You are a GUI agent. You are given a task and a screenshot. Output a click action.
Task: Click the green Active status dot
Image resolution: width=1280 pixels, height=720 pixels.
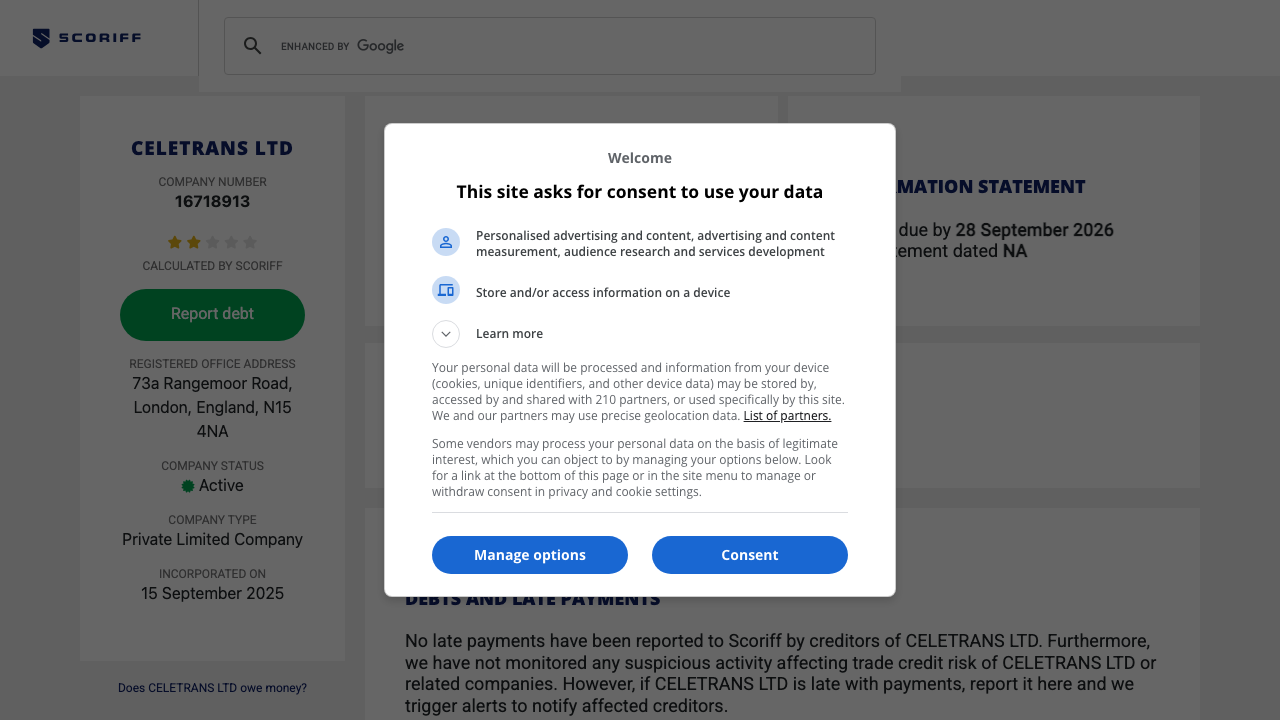click(187, 485)
